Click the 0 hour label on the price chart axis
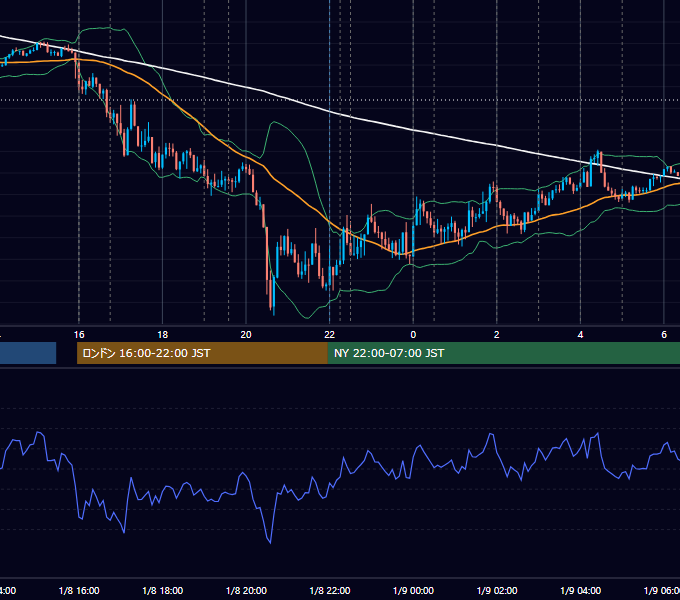 pyautogui.click(x=413, y=335)
